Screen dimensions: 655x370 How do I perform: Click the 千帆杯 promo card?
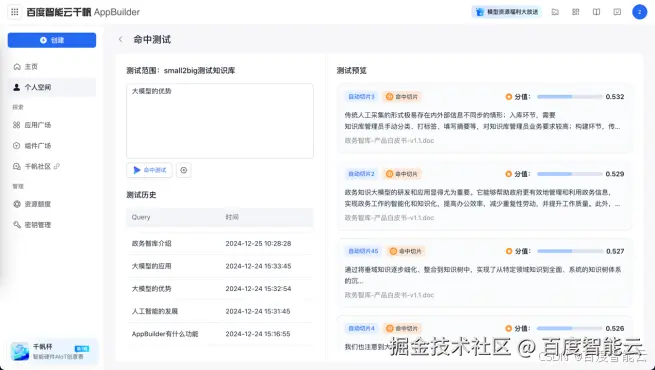[x=52, y=351]
